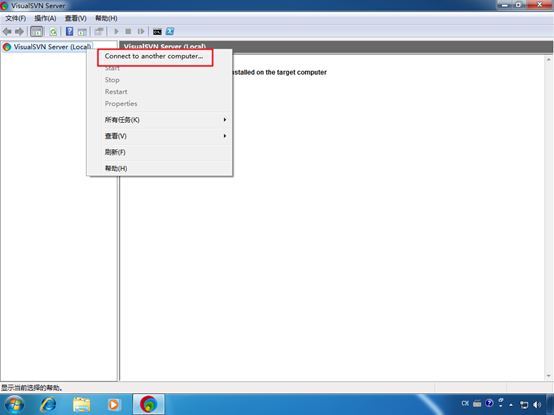The width and height of the screenshot is (554, 415).
Task: Launch Internet Explorer from the taskbar
Action: point(48,404)
